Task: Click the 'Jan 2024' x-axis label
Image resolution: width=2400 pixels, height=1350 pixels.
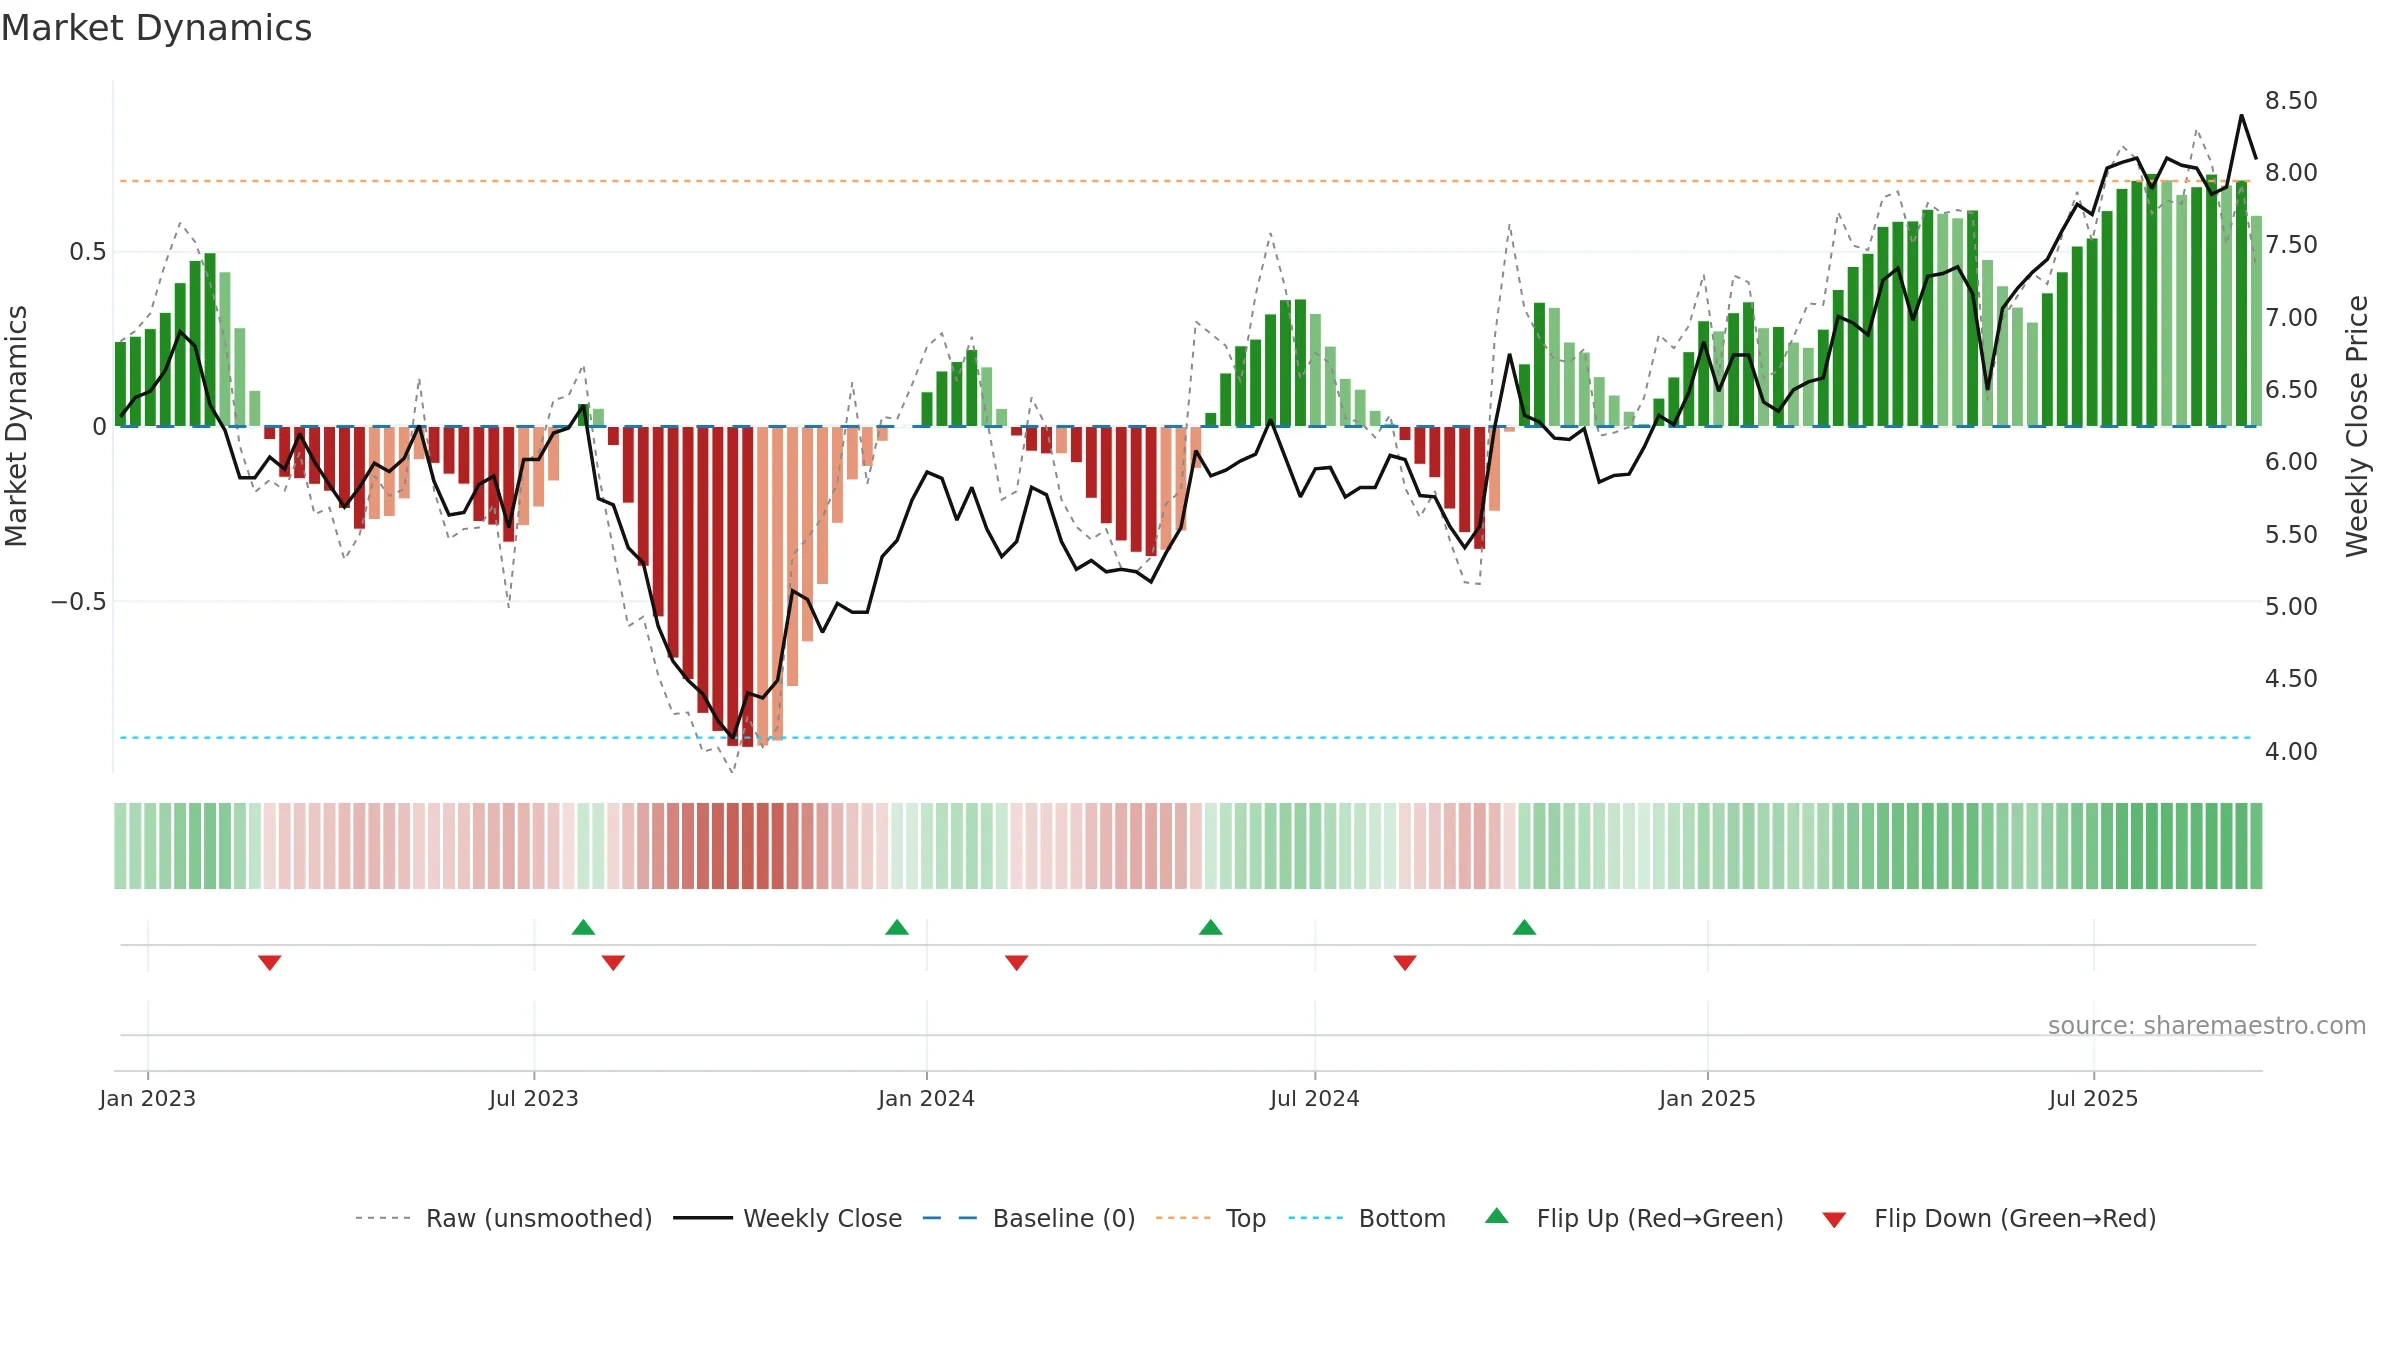Action: tap(927, 1098)
